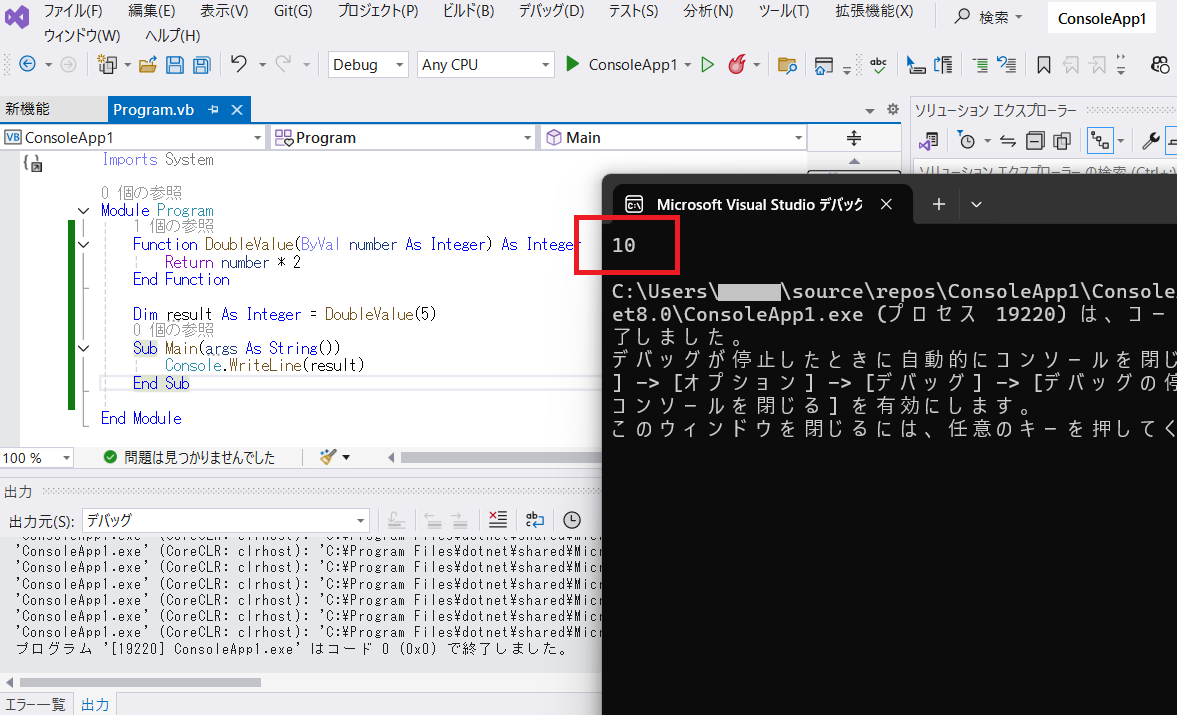Switch to the エラー一覧 tab

click(36, 704)
